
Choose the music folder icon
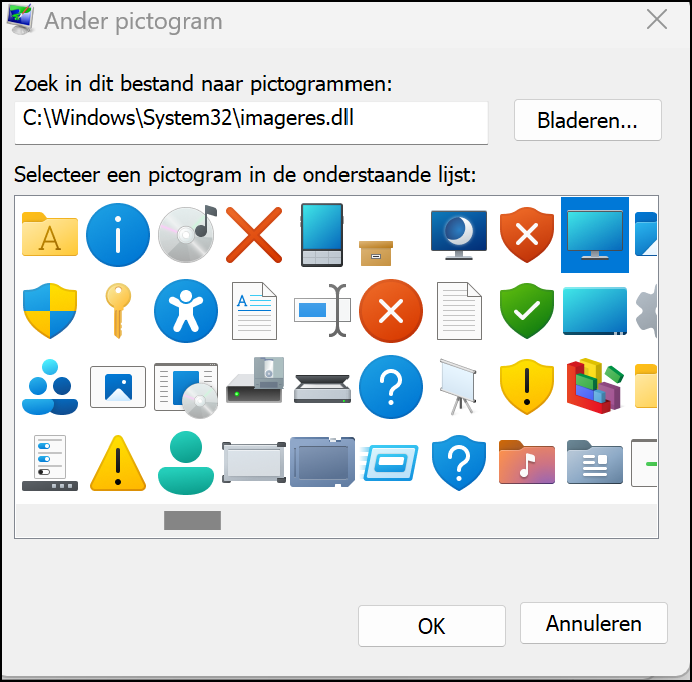coord(527,463)
